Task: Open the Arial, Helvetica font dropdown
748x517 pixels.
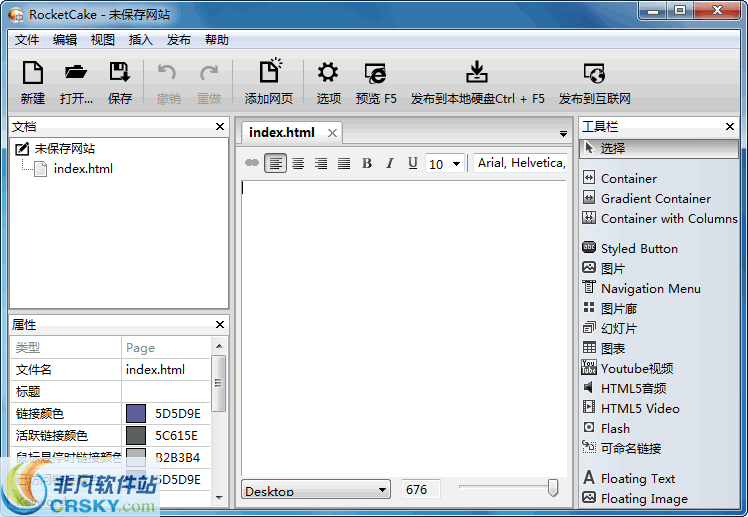Action: tap(520, 163)
